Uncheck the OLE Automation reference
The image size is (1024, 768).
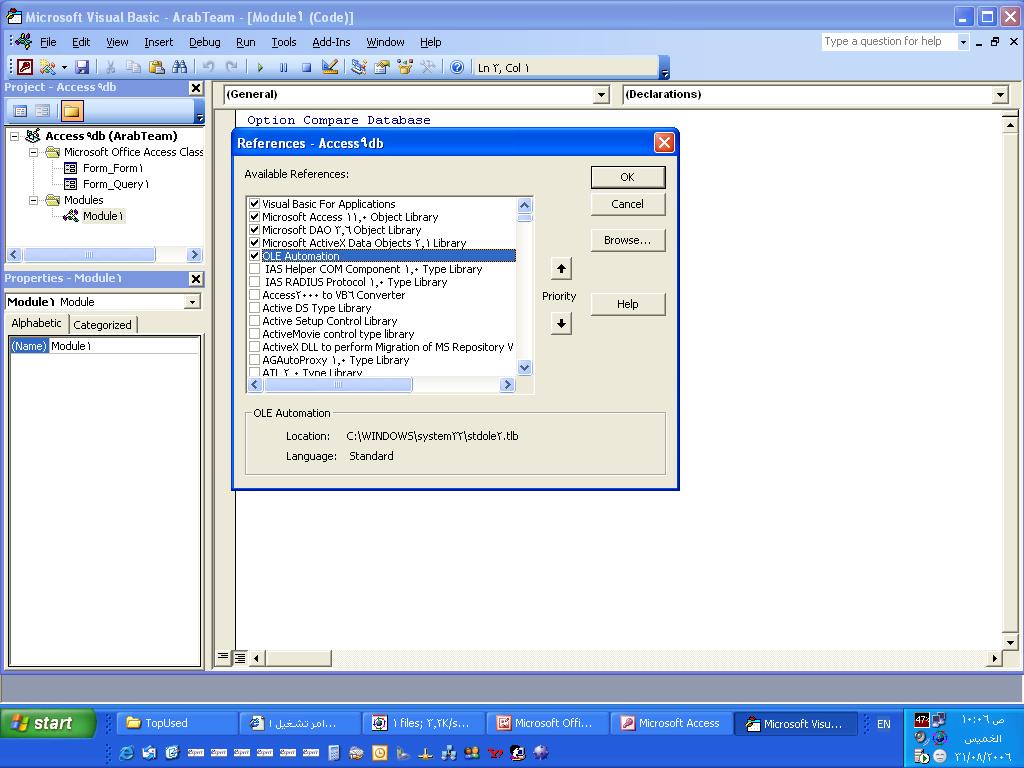(255, 256)
